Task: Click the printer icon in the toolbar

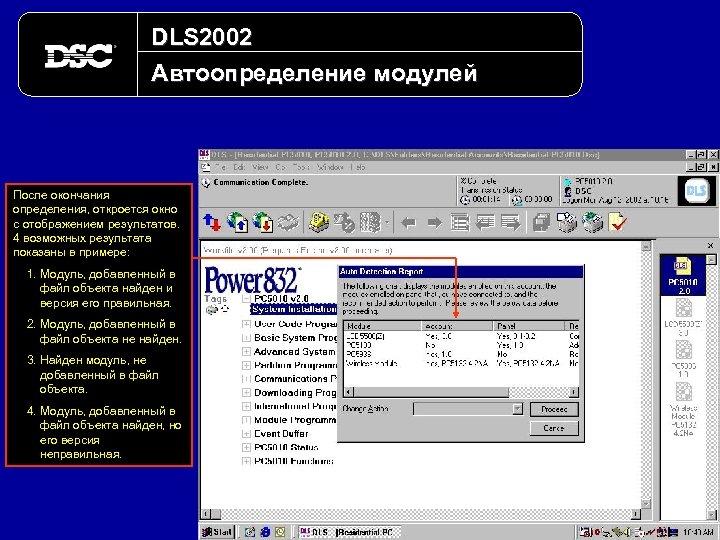Action: [x=567, y=223]
